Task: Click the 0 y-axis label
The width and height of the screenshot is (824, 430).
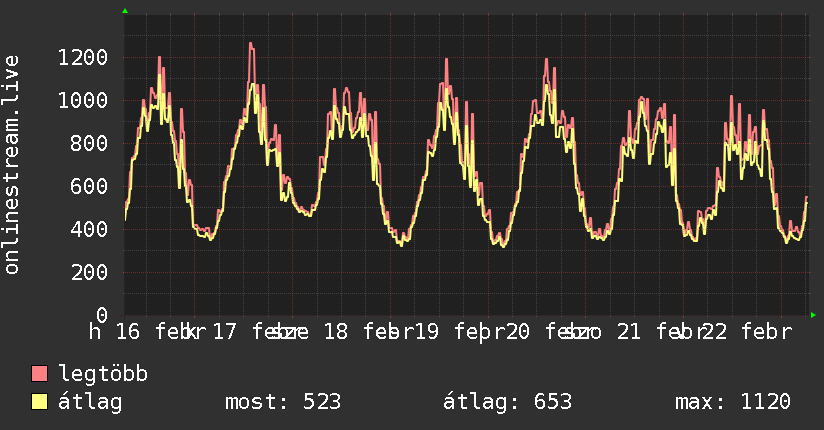Action: [x=101, y=315]
